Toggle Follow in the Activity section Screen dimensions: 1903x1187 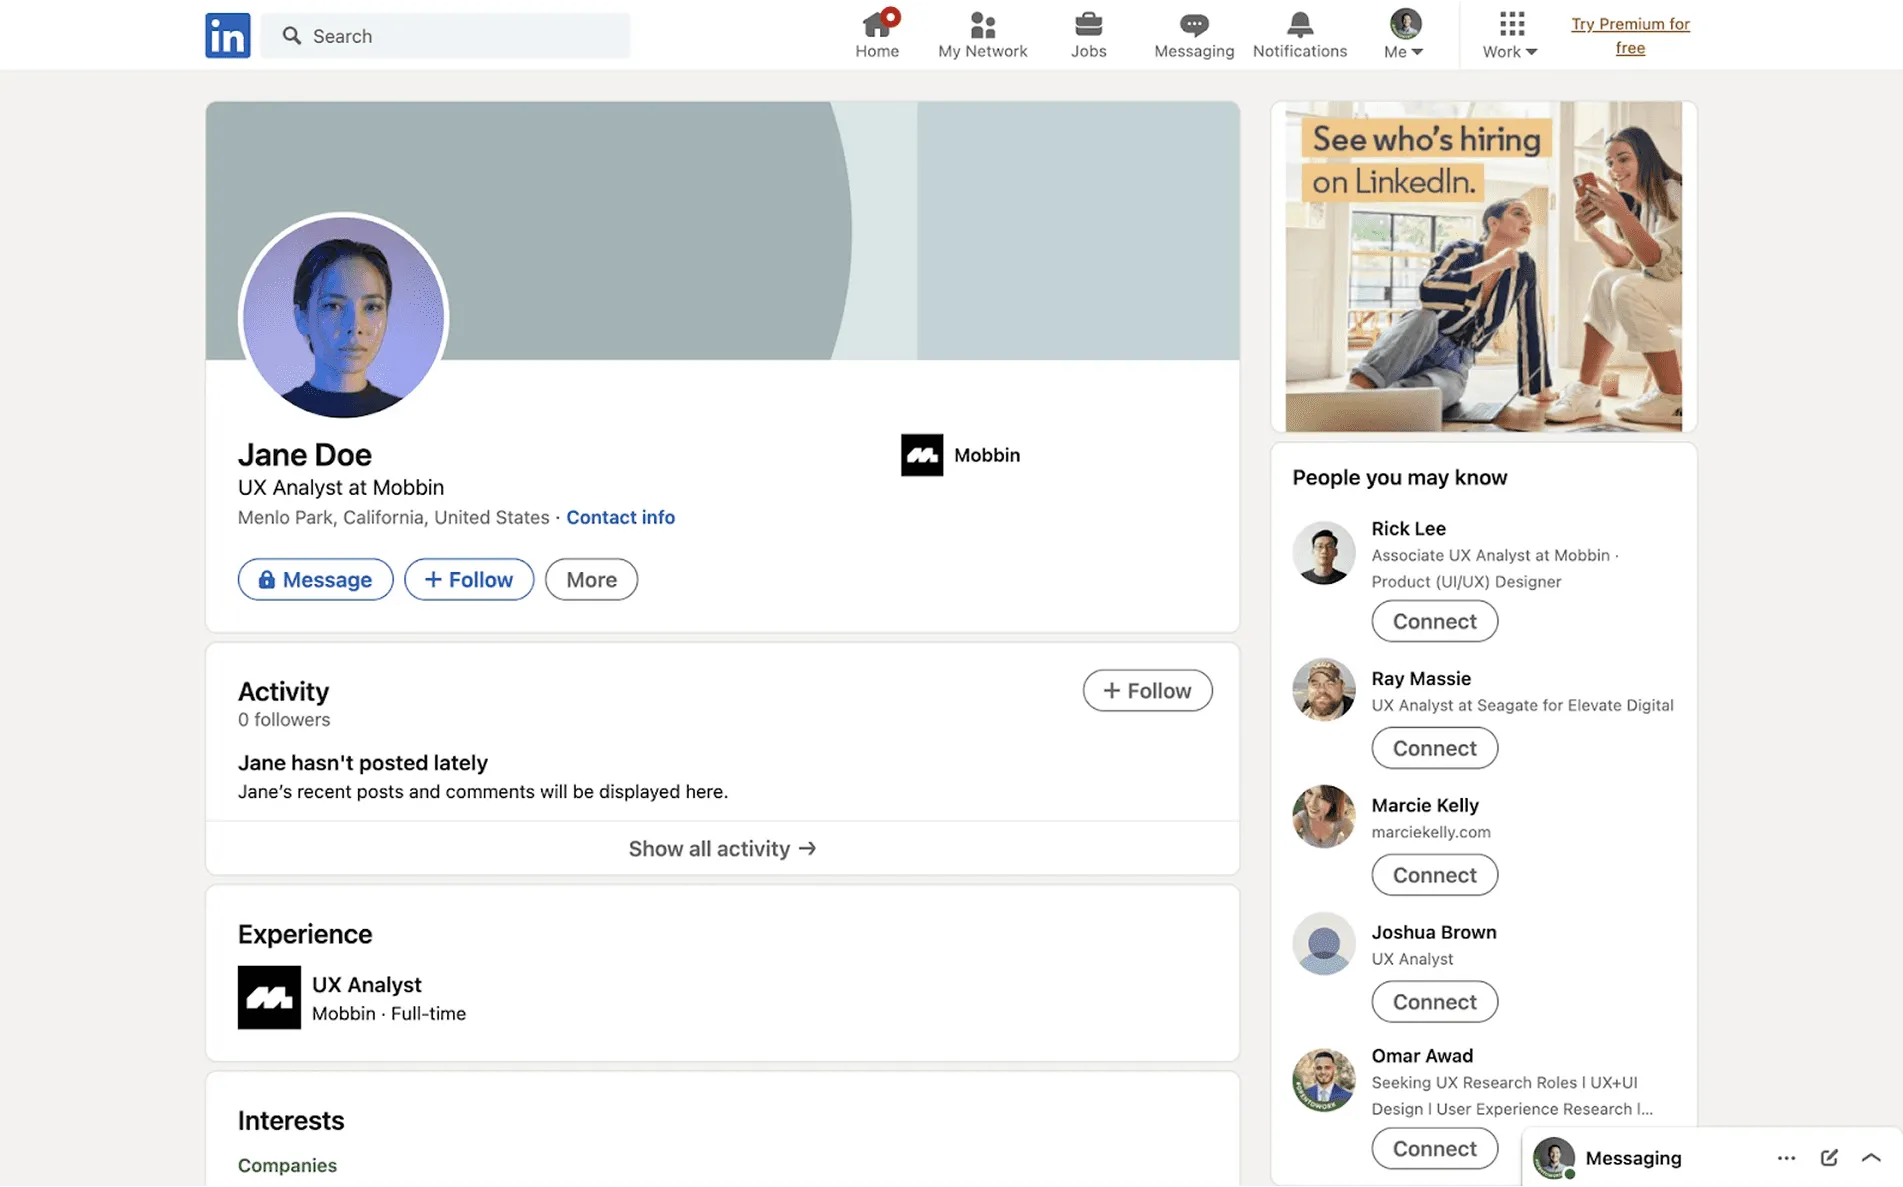[1147, 690]
